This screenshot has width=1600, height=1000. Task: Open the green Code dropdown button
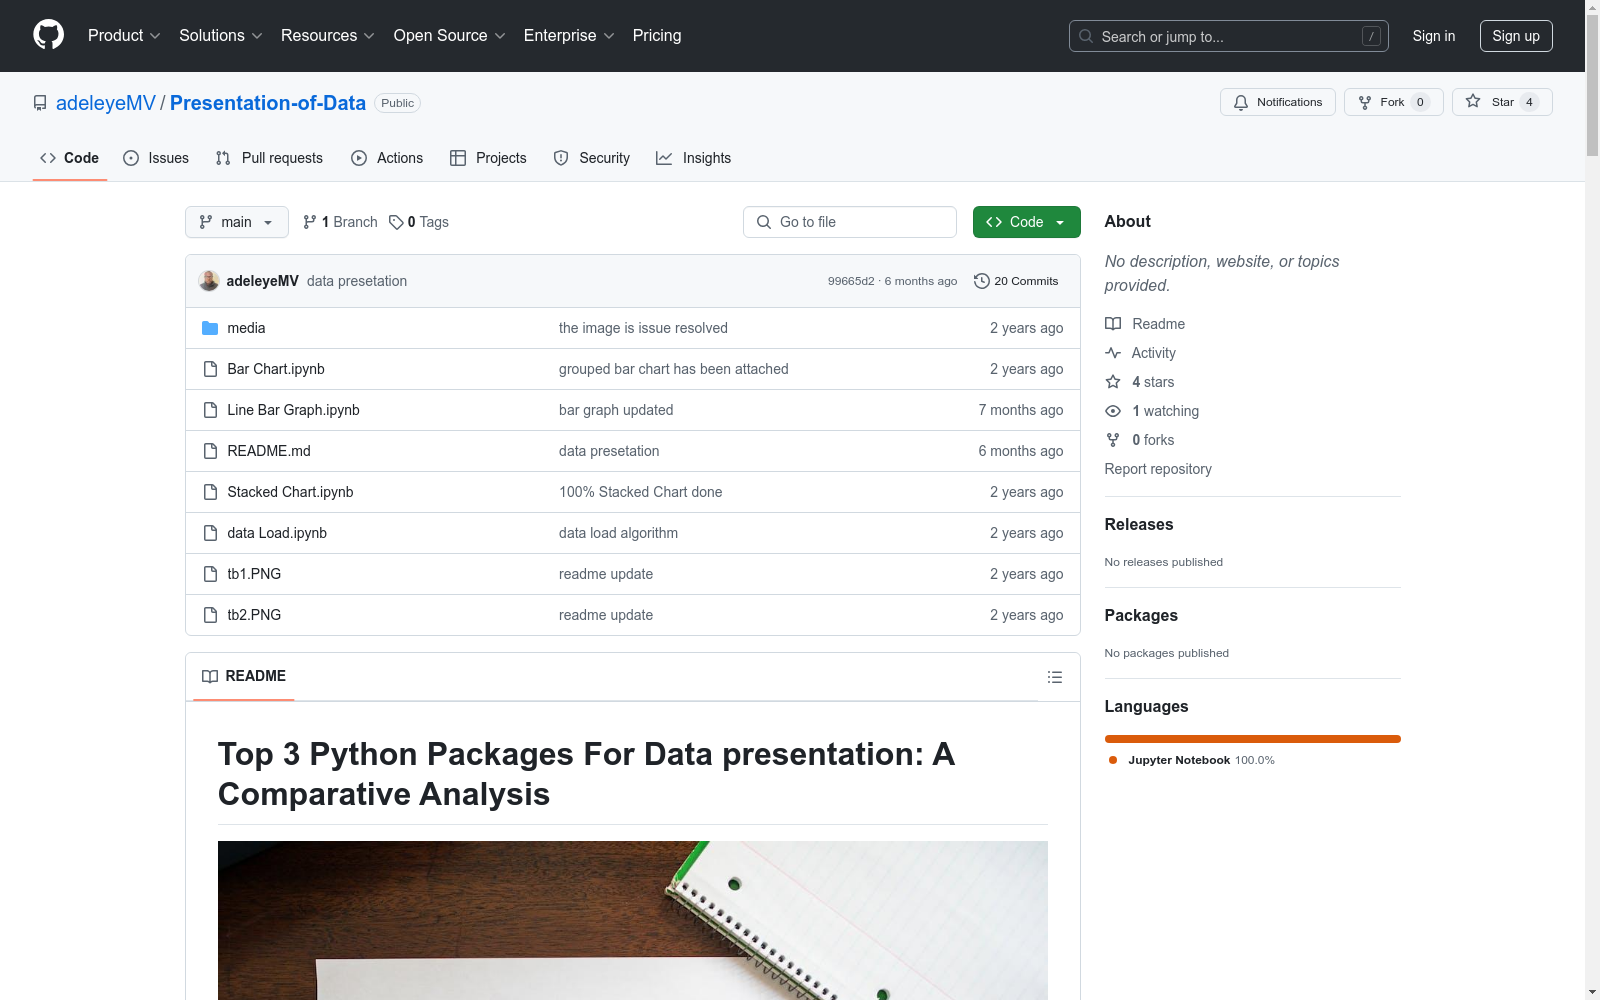(1026, 222)
